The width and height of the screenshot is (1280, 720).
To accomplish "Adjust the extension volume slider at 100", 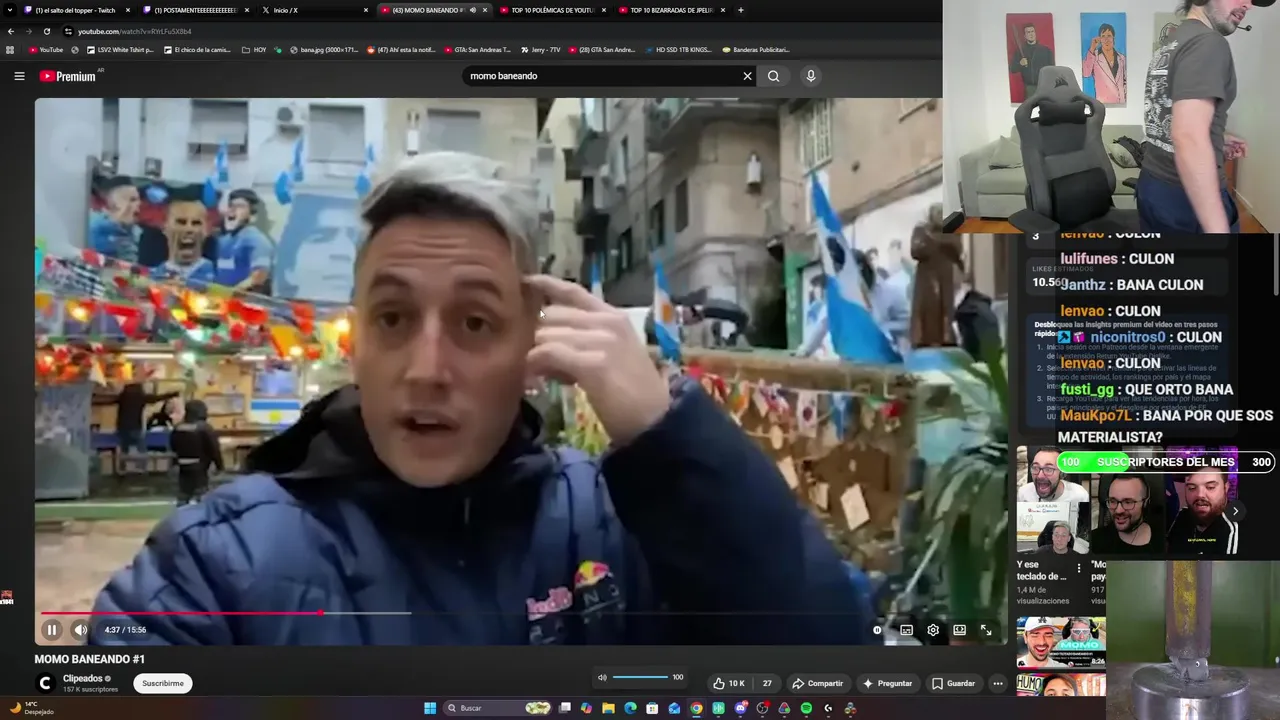I will click(640, 677).
